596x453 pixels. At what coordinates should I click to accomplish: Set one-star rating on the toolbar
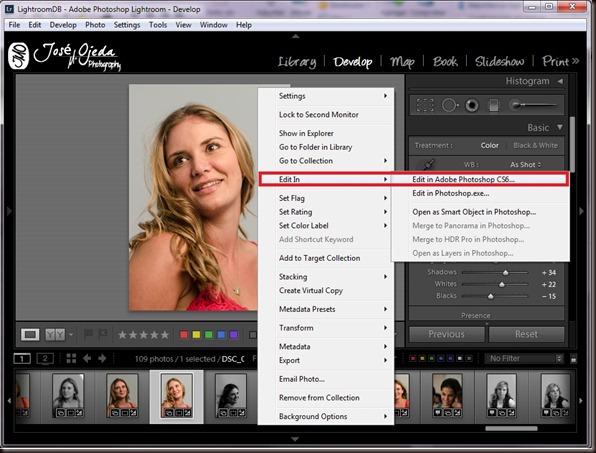pyautogui.click(x=122, y=335)
